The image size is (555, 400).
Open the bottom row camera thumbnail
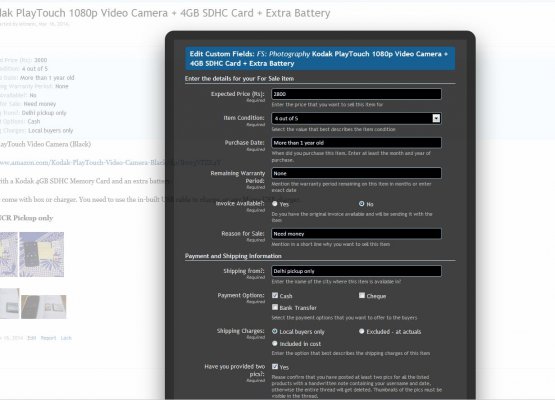pos(44,307)
